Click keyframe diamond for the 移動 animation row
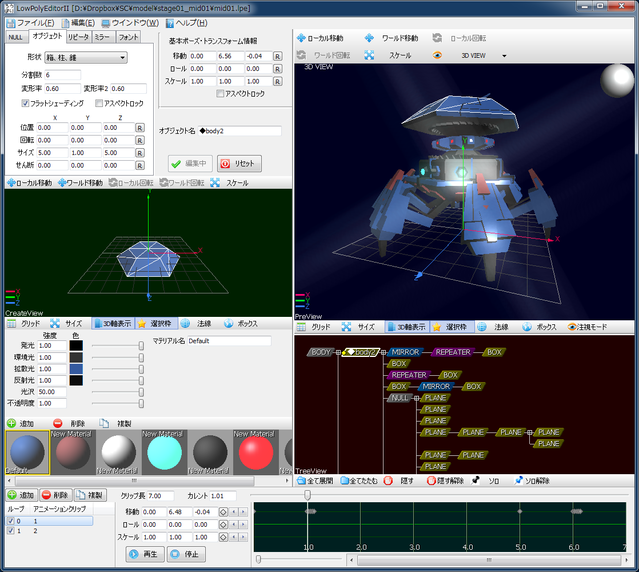Image resolution: width=639 pixels, height=572 pixels. coord(223,512)
